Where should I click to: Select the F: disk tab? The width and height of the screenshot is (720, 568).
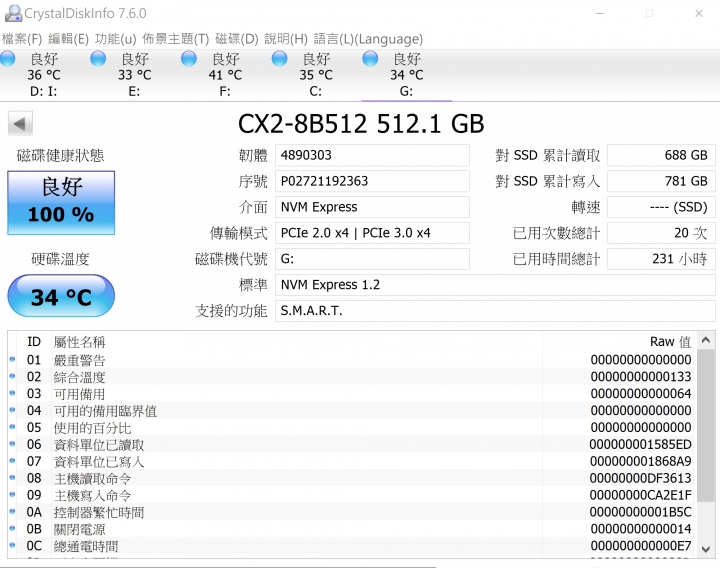pyautogui.click(x=225, y=75)
